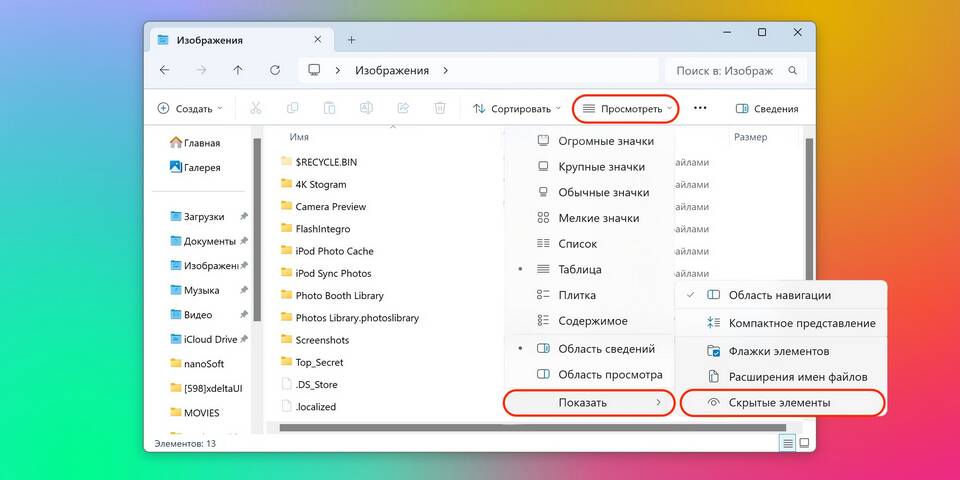
Task: Toggle Расширения имен файлов option
Action: 781,377
